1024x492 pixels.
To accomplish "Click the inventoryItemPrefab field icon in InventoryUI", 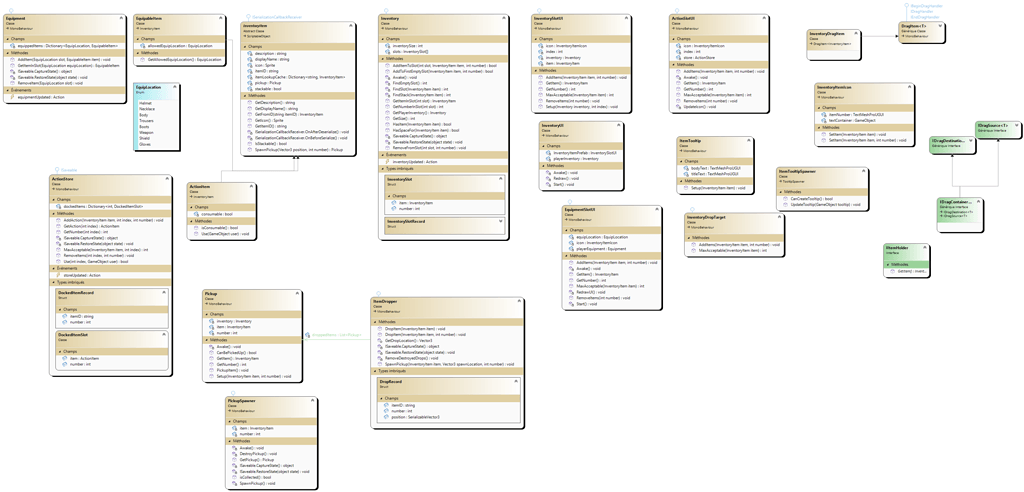I will click(x=547, y=152).
